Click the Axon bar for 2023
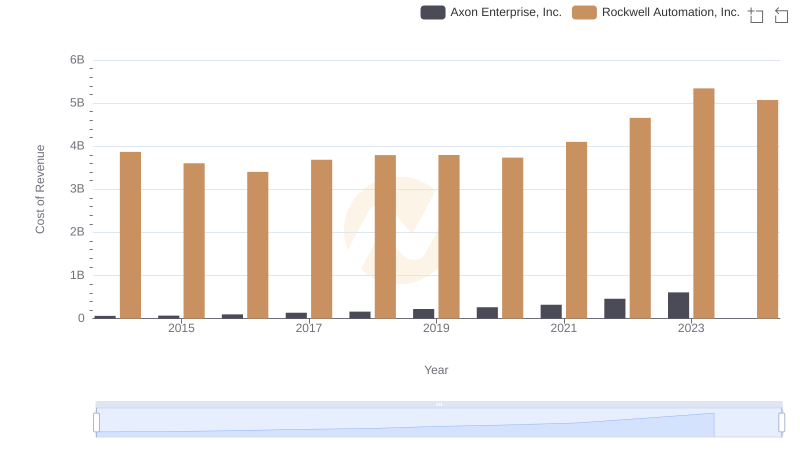 coord(678,305)
